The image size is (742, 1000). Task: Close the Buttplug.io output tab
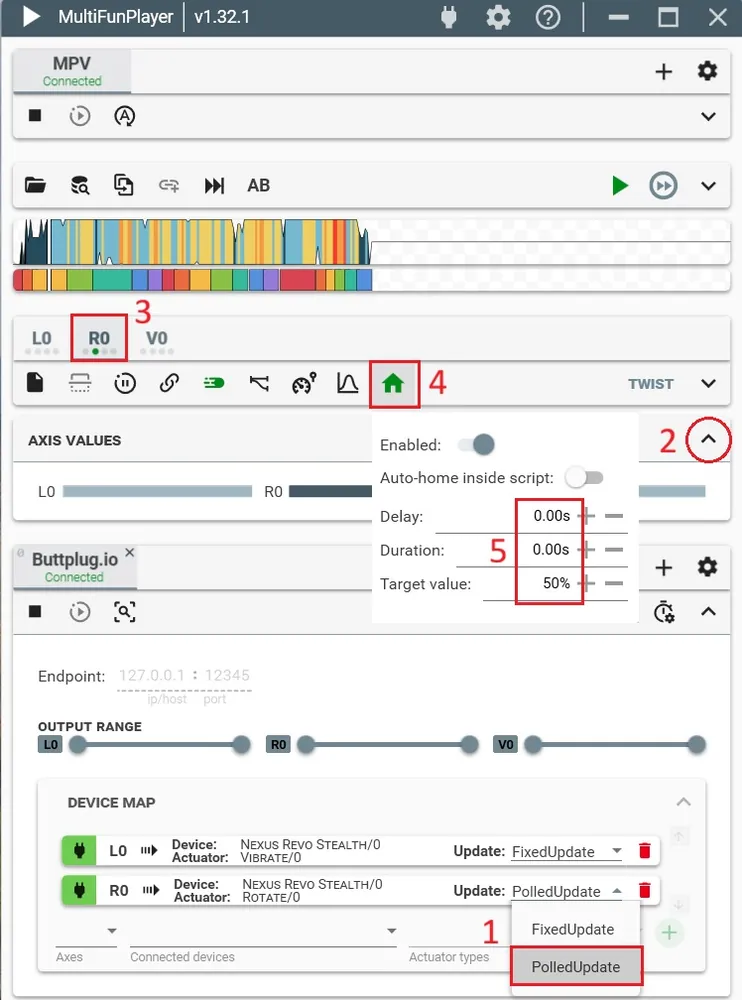[x=130, y=552]
